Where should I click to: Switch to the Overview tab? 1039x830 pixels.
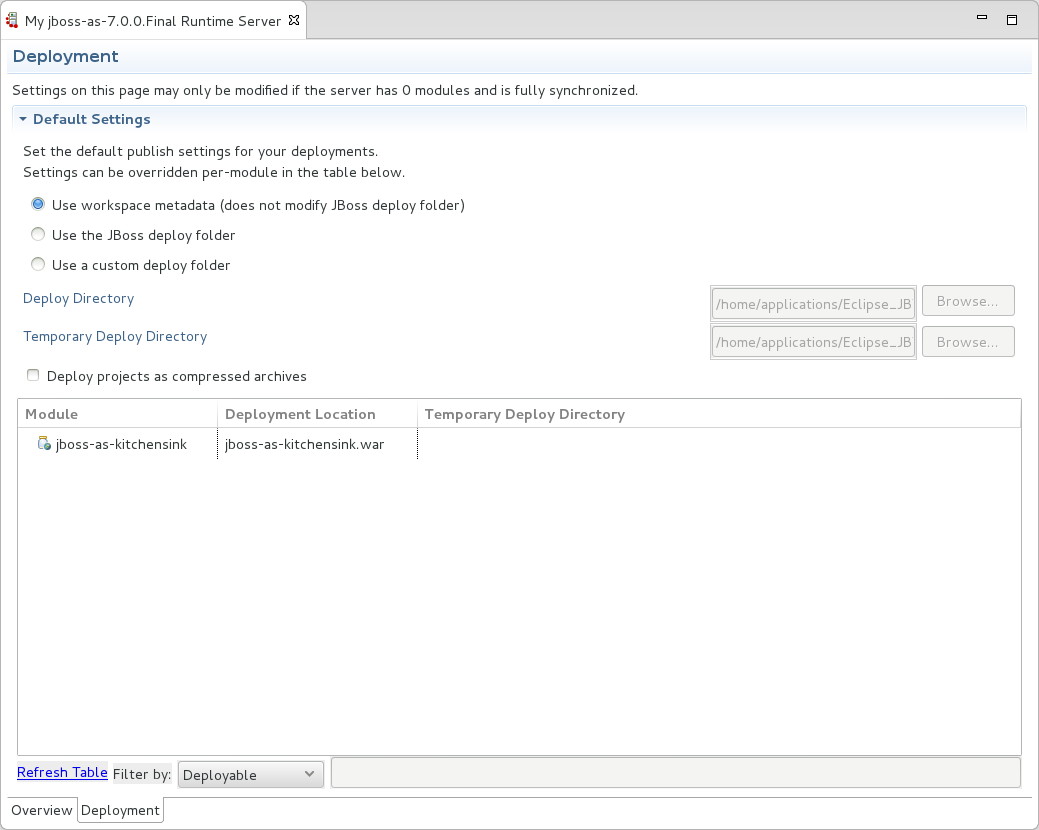tap(41, 810)
